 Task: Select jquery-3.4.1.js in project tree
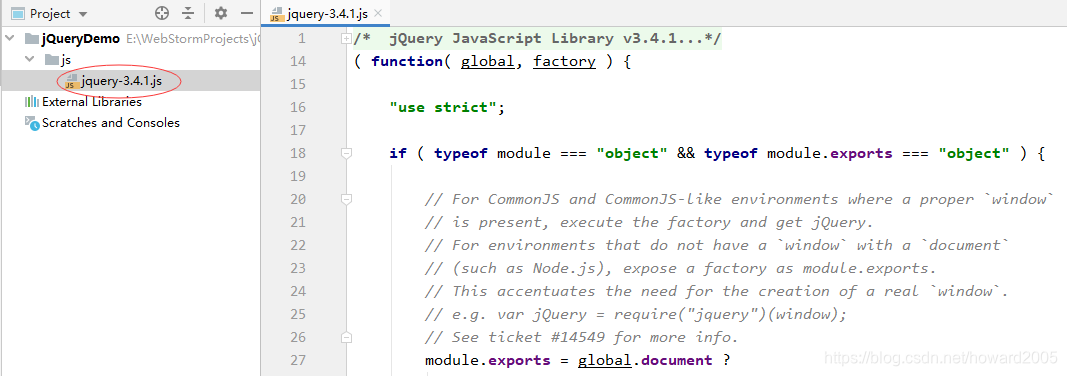(x=122, y=82)
